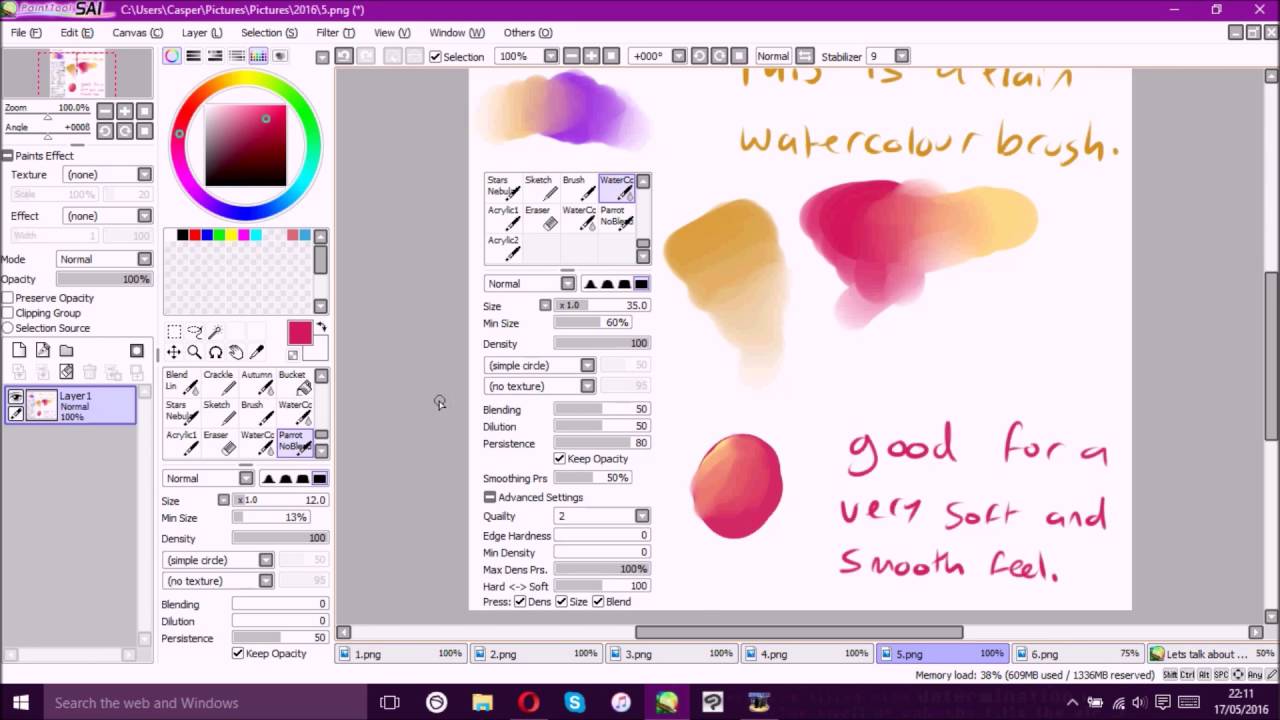Pick the Crackle brush in left tray
This screenshot has height=720, width=1280.
tap(219, 382)
